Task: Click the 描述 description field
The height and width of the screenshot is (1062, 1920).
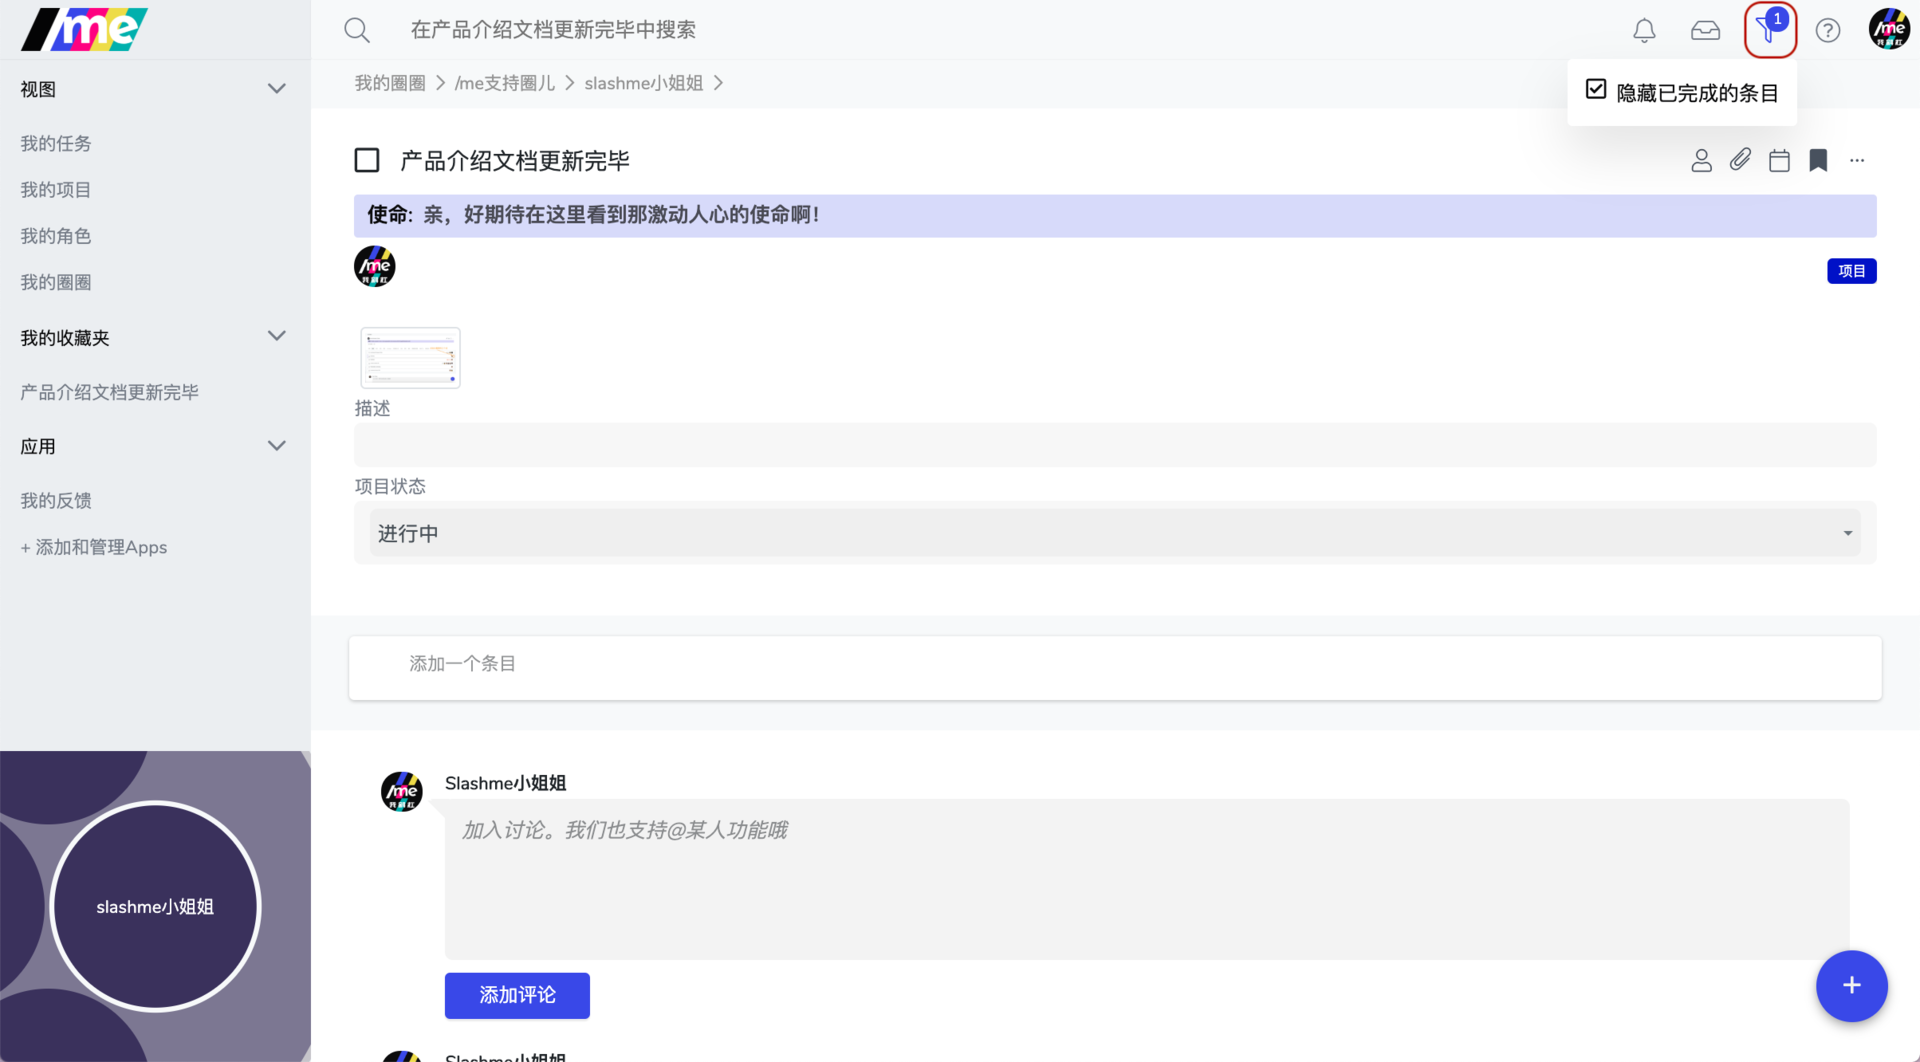Action: click(1114, 445)
